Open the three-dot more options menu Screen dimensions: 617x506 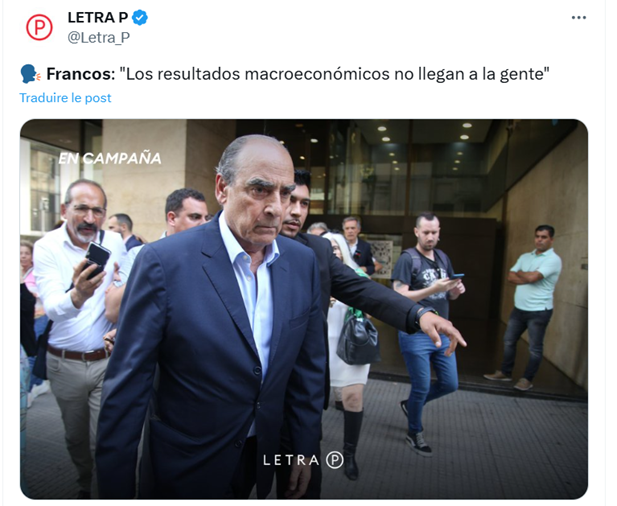click(x=578, y=18)
